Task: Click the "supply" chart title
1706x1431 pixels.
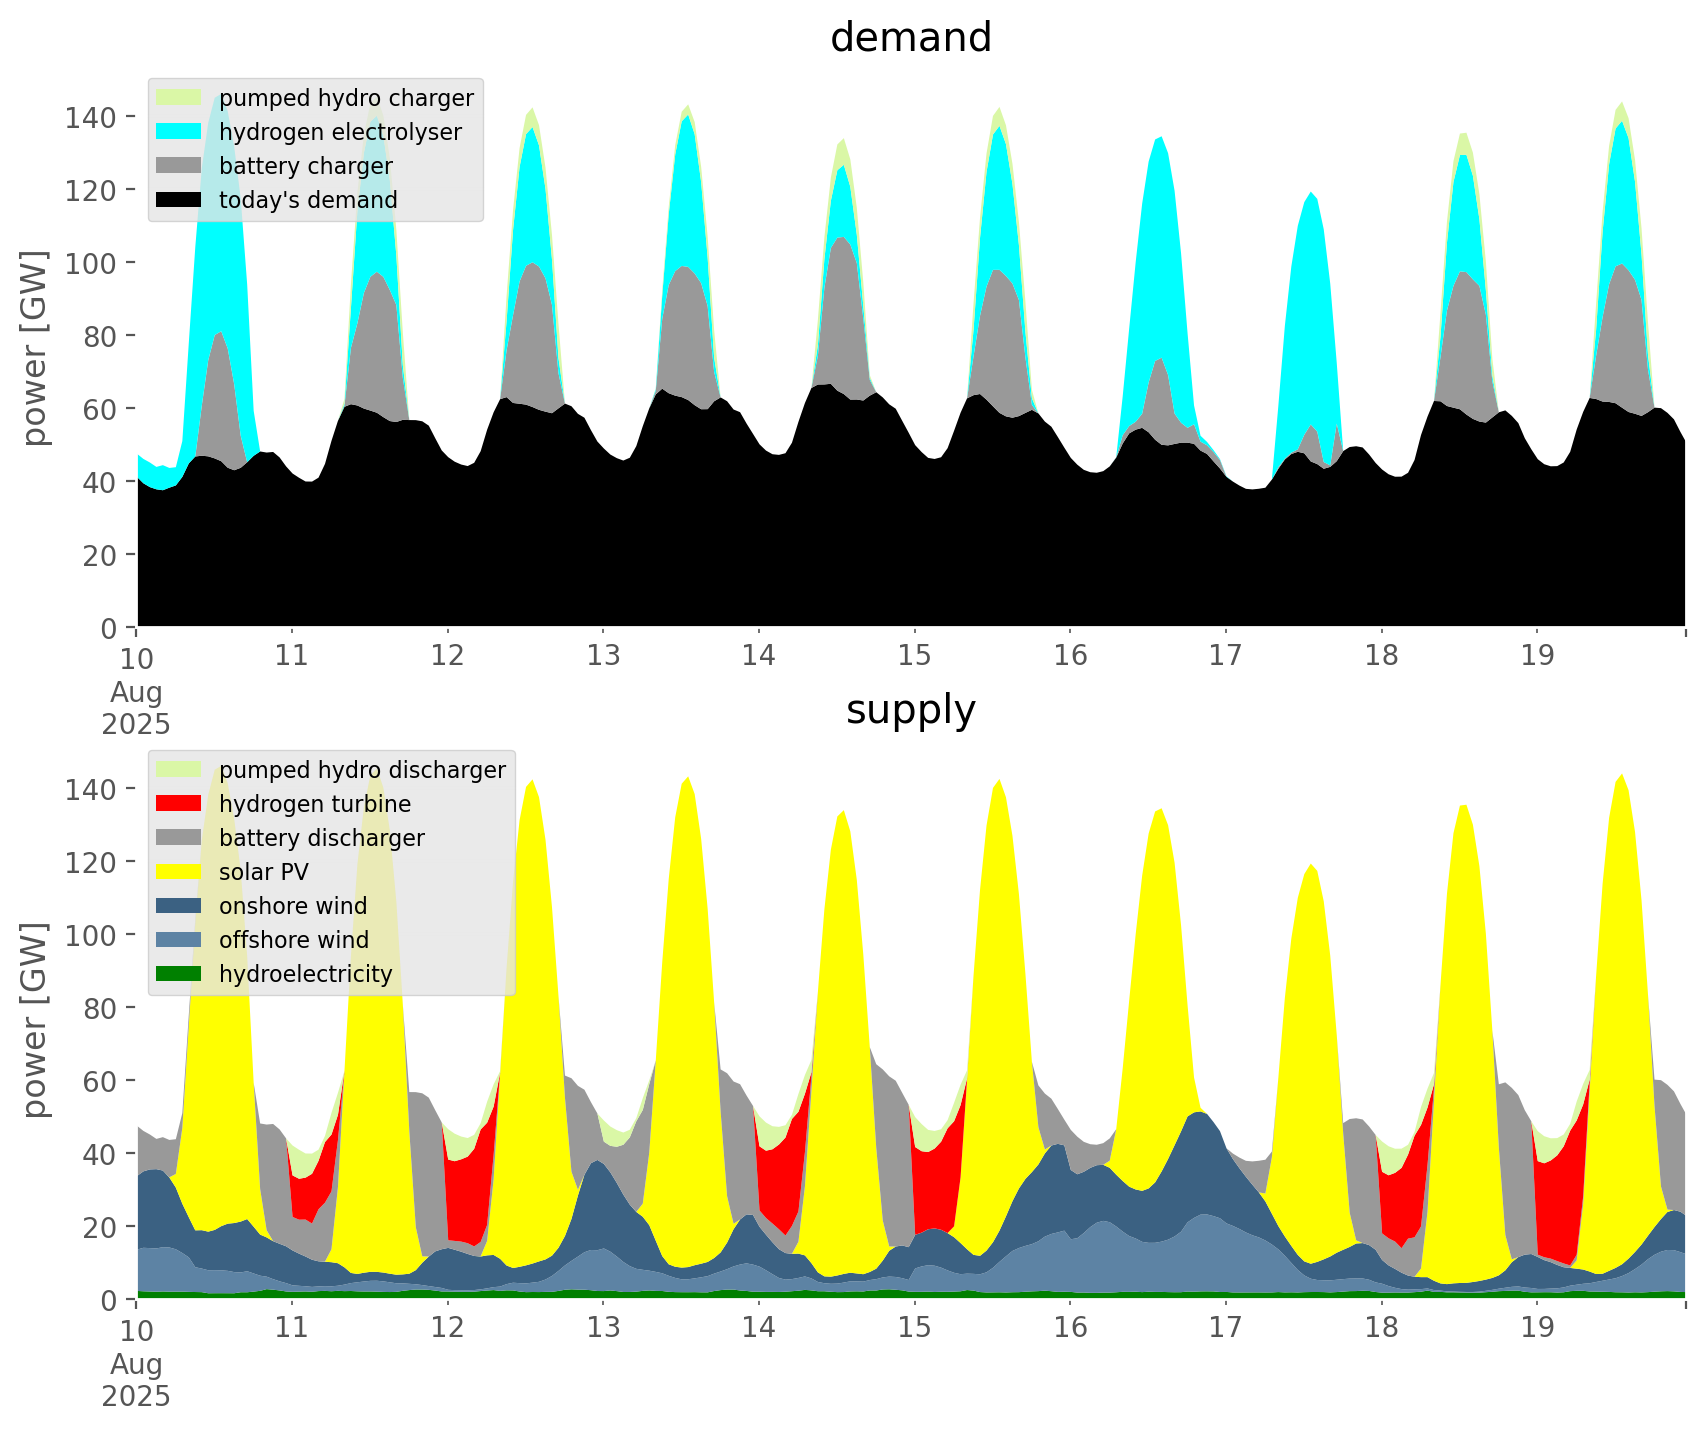Action: click(910, 710)
